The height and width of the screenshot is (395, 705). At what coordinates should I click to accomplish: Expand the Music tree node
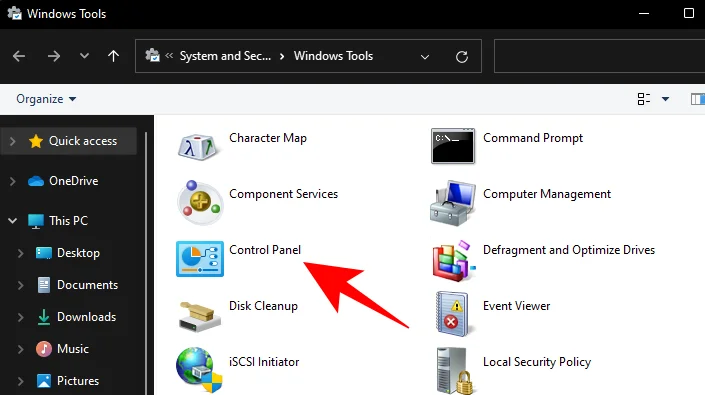20,349
